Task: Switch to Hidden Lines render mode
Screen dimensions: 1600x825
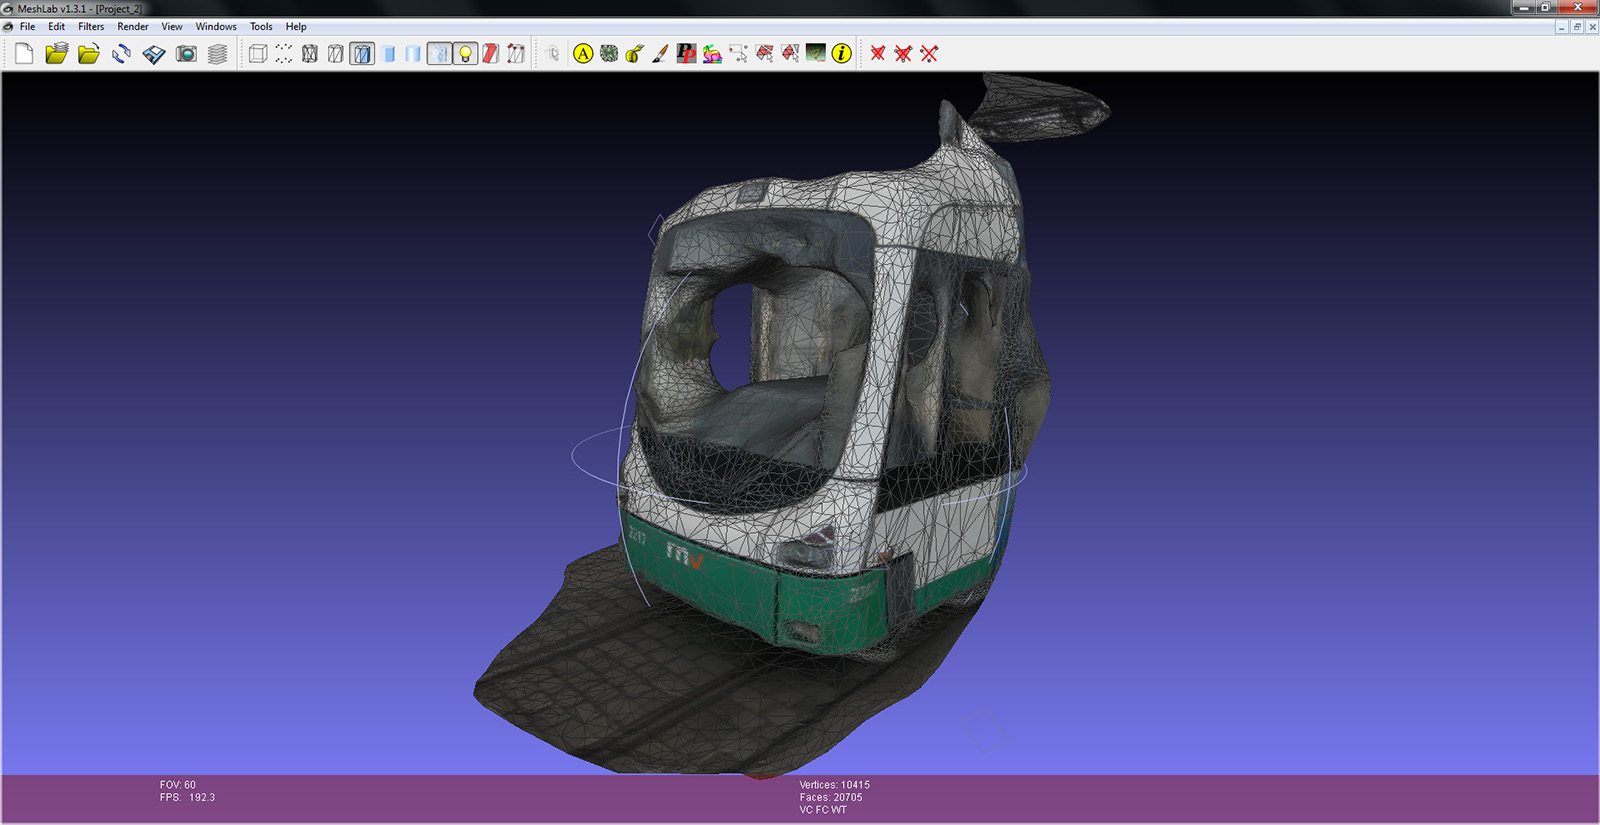Action: pos(336,54)
